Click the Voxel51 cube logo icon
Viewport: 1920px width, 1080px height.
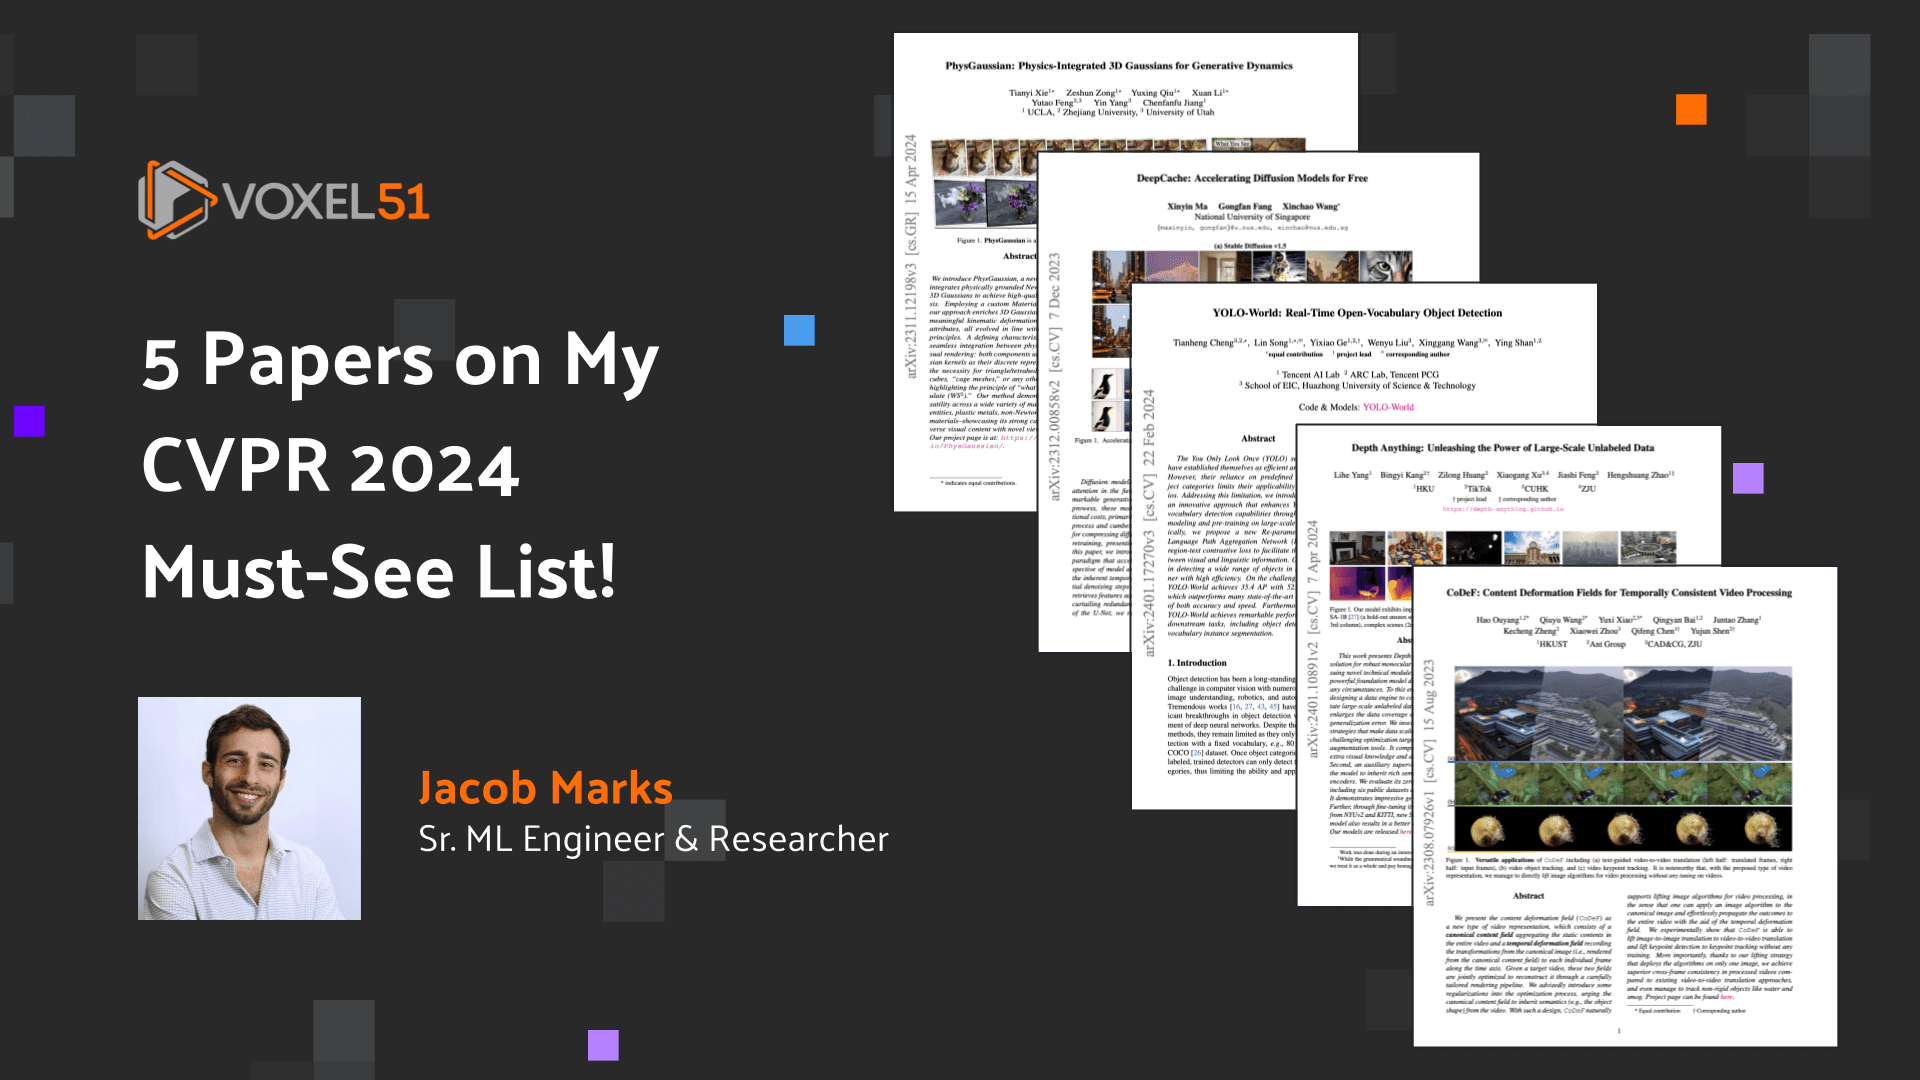tap(175, 200)
